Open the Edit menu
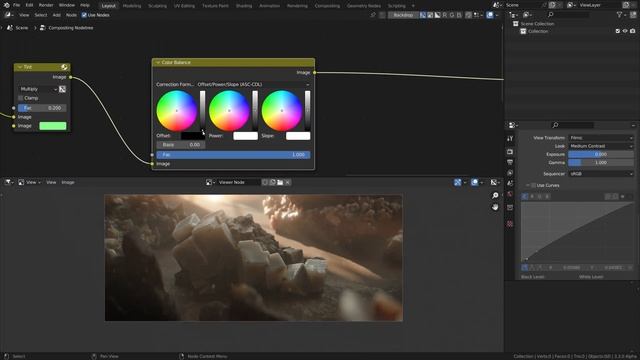This screenshot has width=640, height=360. (29, 5)
